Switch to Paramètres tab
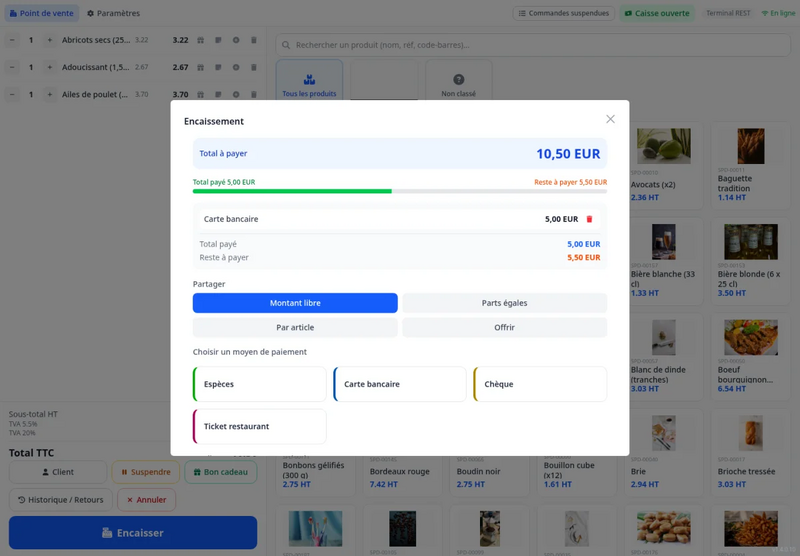 pyautogui.click(x=113, y=13)
